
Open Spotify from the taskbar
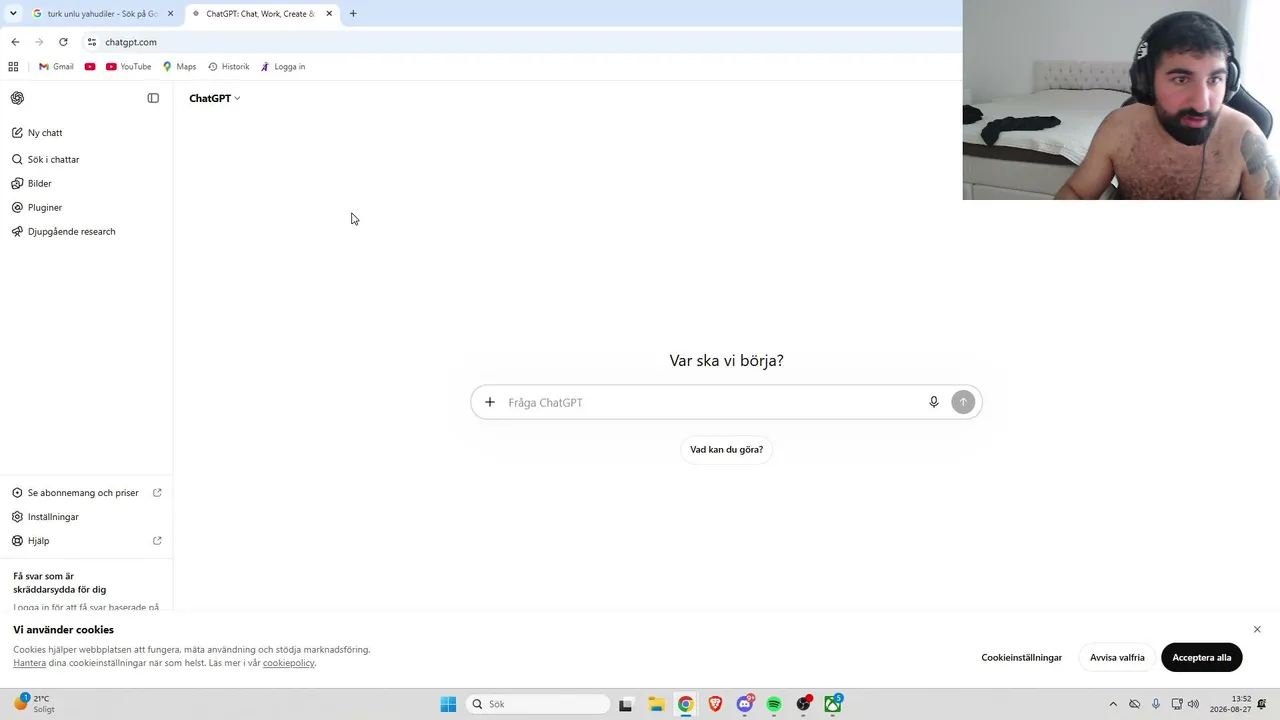[x=774, y=704]
